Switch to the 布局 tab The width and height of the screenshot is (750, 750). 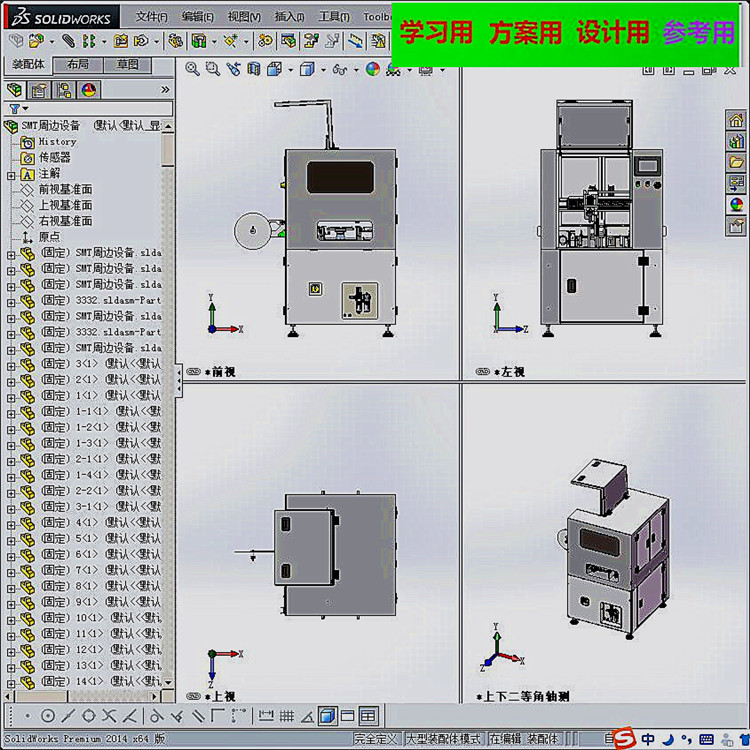tap(78, 65)
